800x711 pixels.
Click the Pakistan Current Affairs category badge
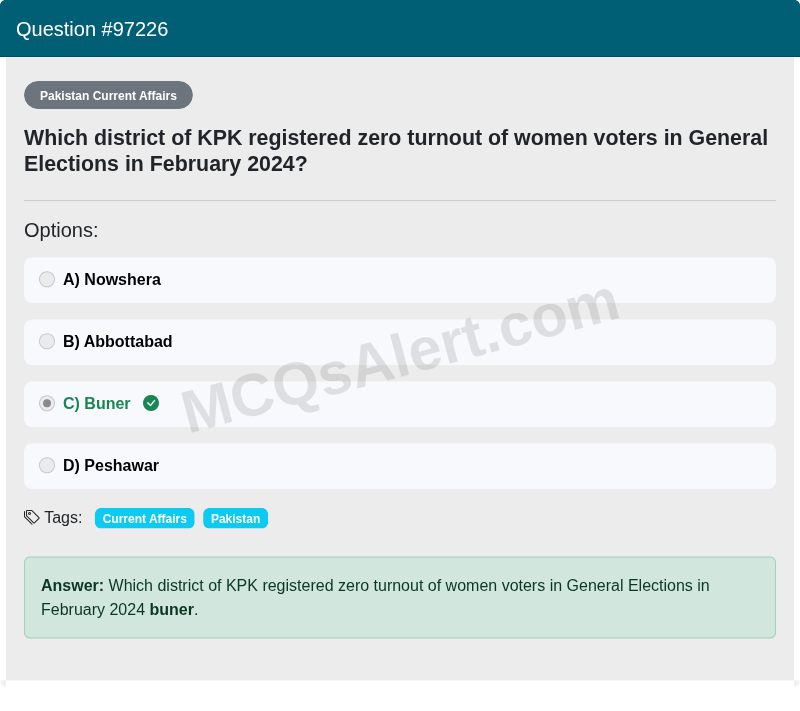click(x=108, y=95)
